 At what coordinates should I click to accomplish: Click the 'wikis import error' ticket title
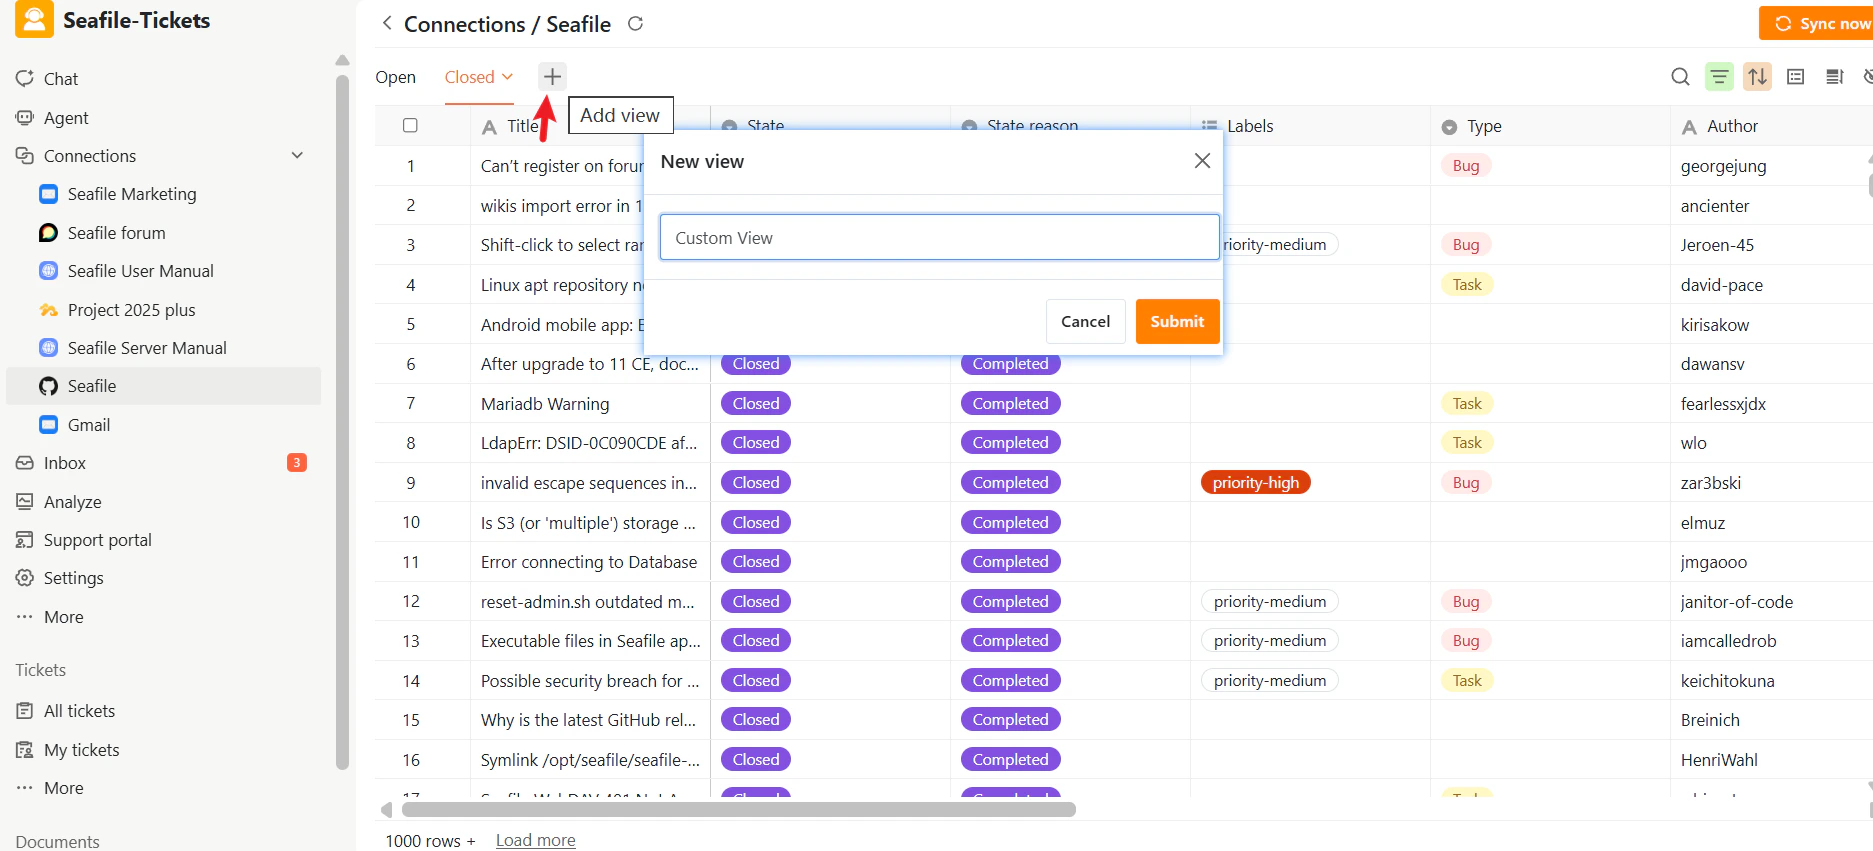(x=562, y=206)
